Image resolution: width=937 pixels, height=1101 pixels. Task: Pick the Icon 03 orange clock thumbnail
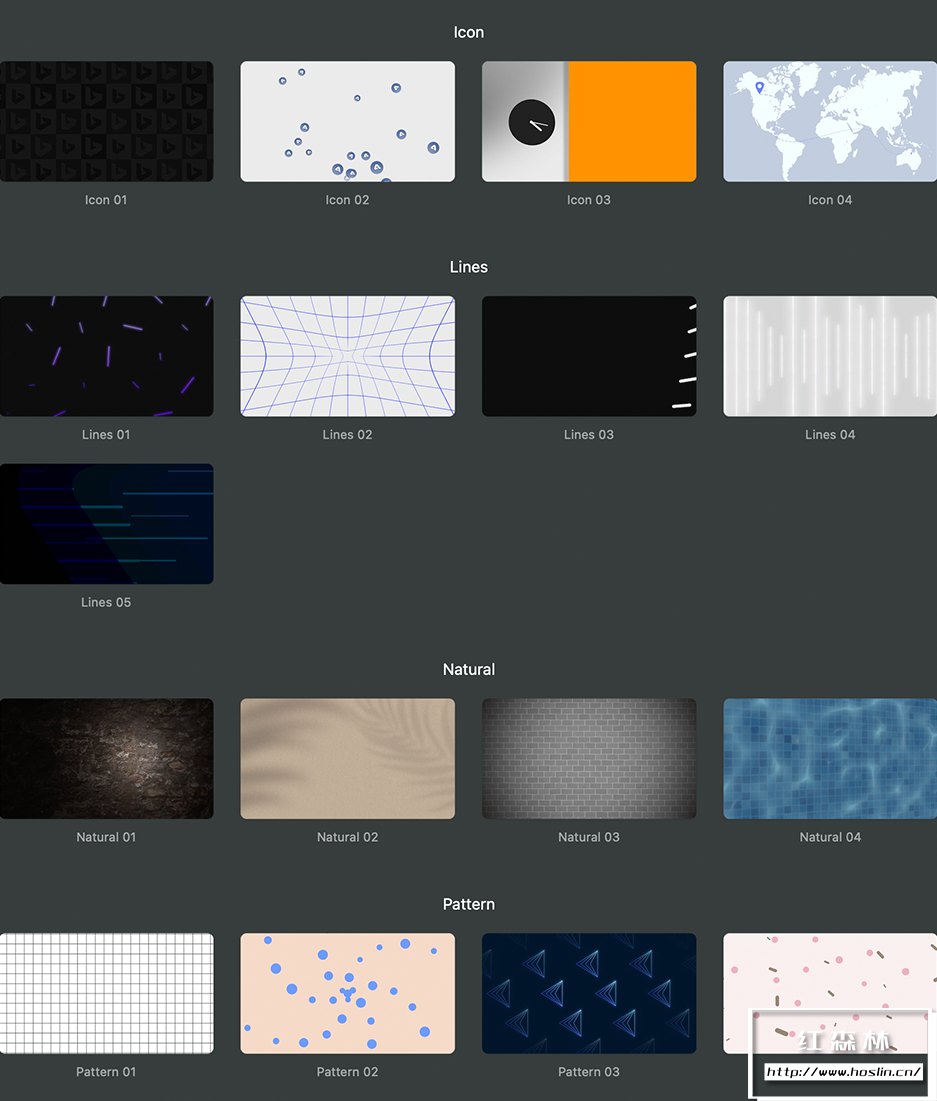(589, 121)
